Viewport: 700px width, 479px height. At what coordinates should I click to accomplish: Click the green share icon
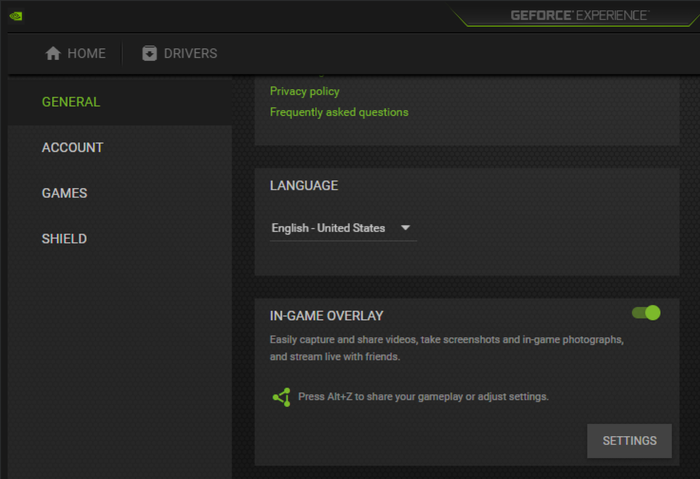[x=282, y=397]
